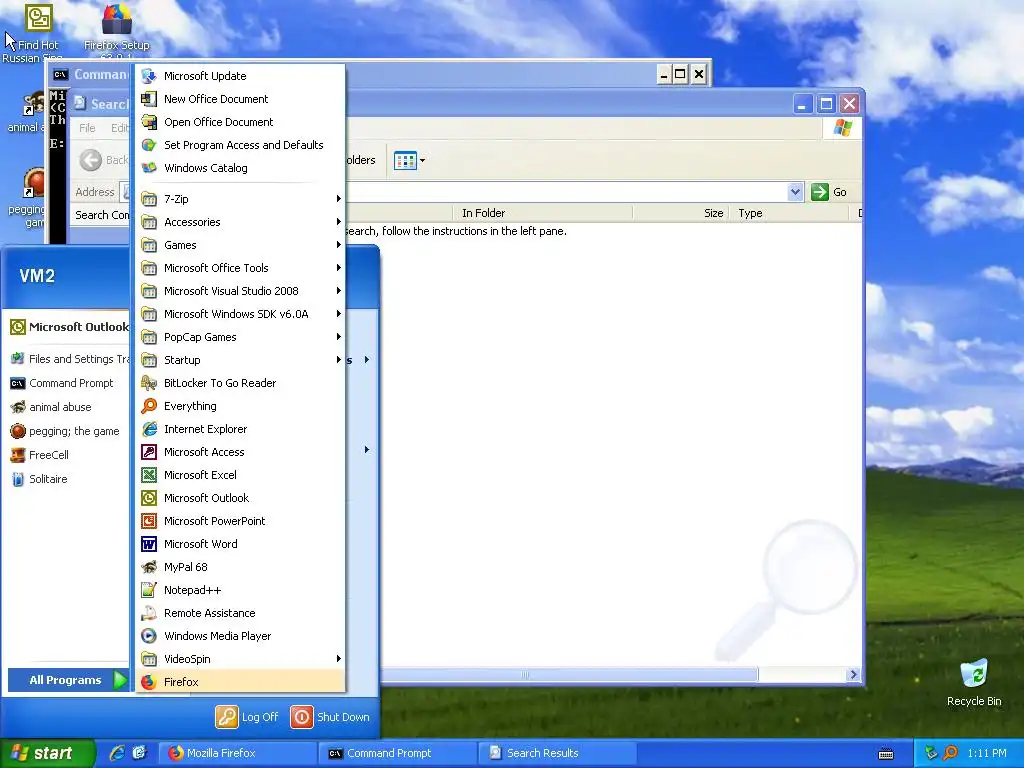Select PopCap Games folder entry
The height and width of the screenshot is (768, 1024).
pos(240,337)
